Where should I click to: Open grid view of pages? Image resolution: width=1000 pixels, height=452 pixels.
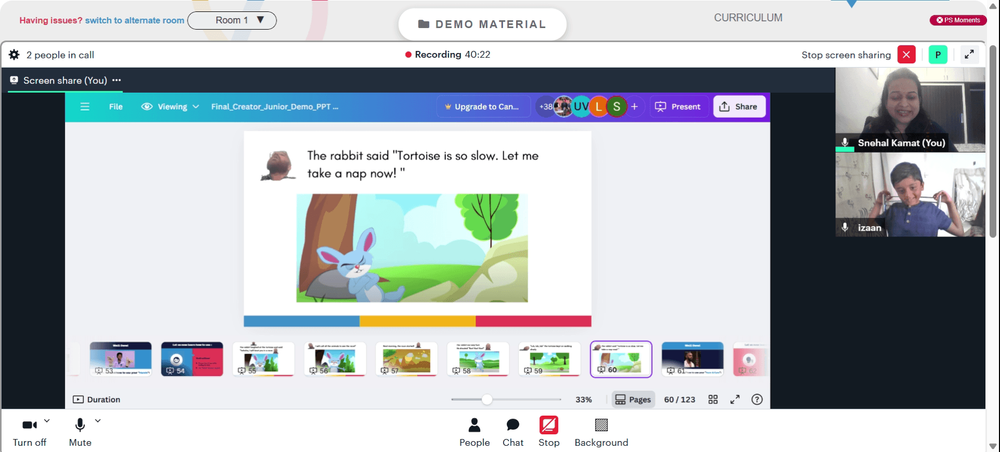click(x=713, y=400)
